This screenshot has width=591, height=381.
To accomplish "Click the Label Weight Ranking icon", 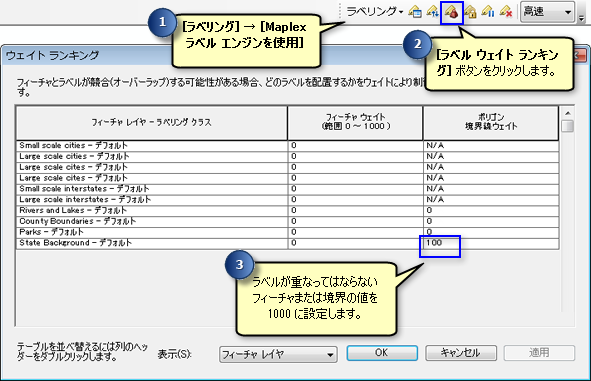I will click(452, 12).
